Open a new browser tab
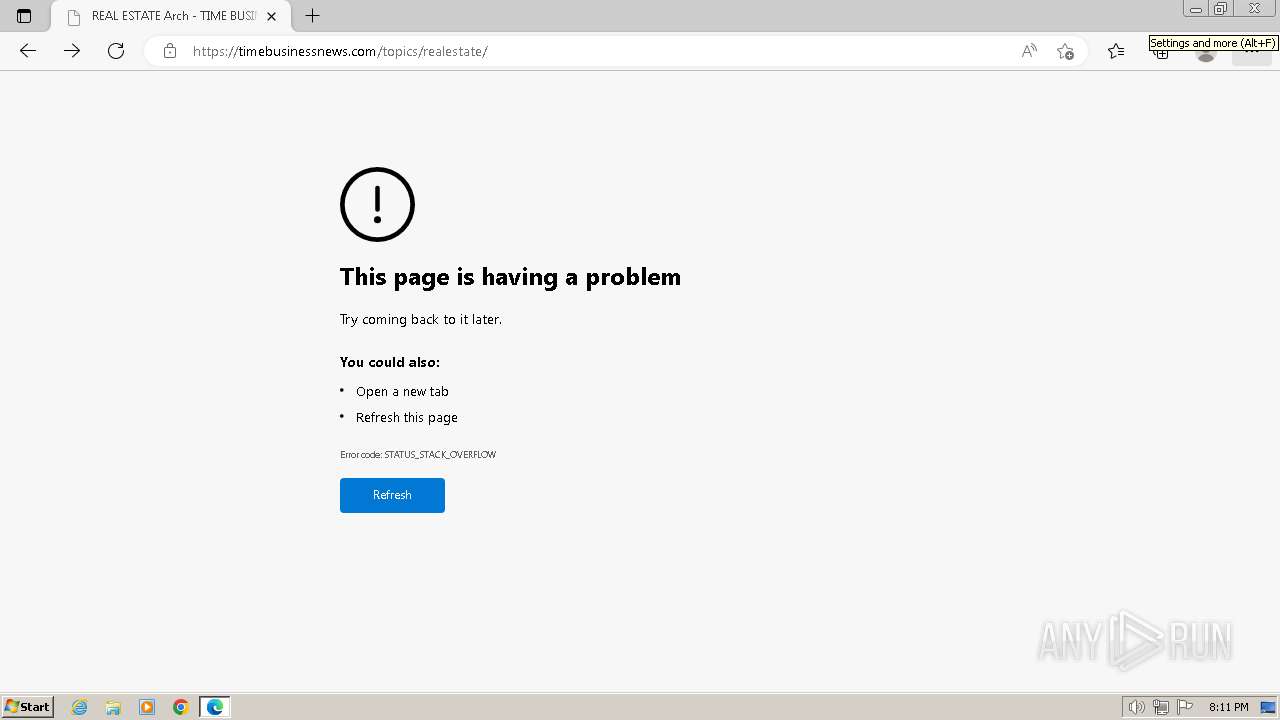The width and height of the screenshot is (1280, 720). (313, 16)
